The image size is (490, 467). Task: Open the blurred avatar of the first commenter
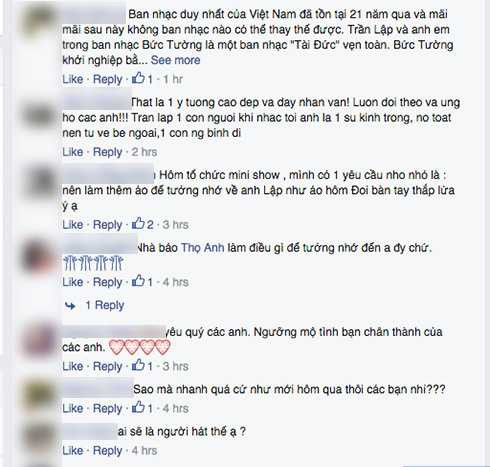[38, 18]
